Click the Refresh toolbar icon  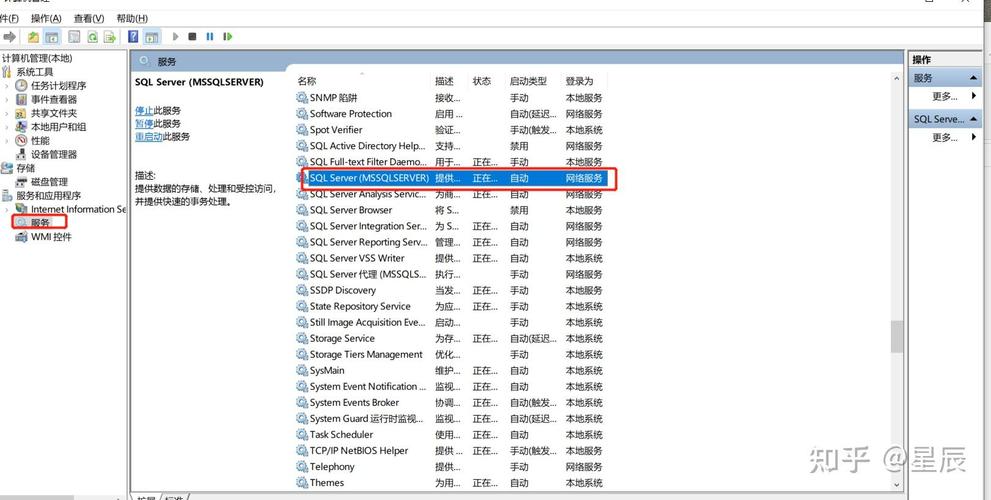(x=92, y=37)
